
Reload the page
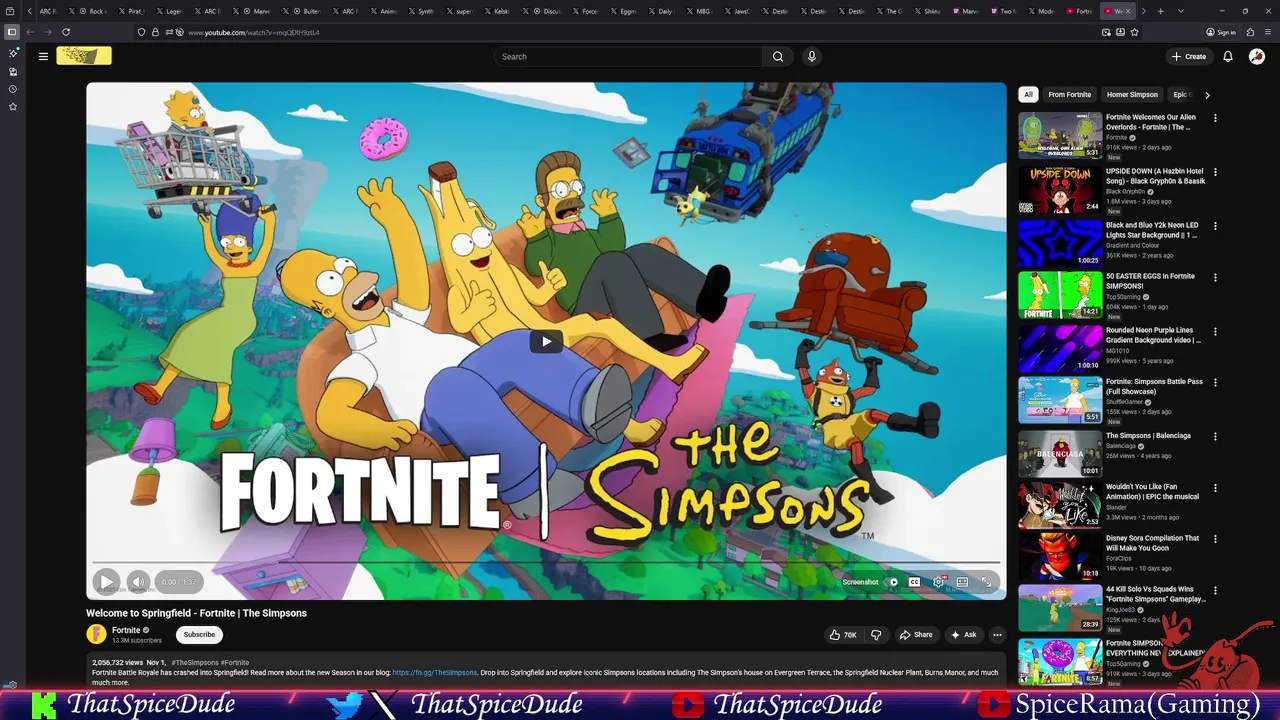click(66, 32)
